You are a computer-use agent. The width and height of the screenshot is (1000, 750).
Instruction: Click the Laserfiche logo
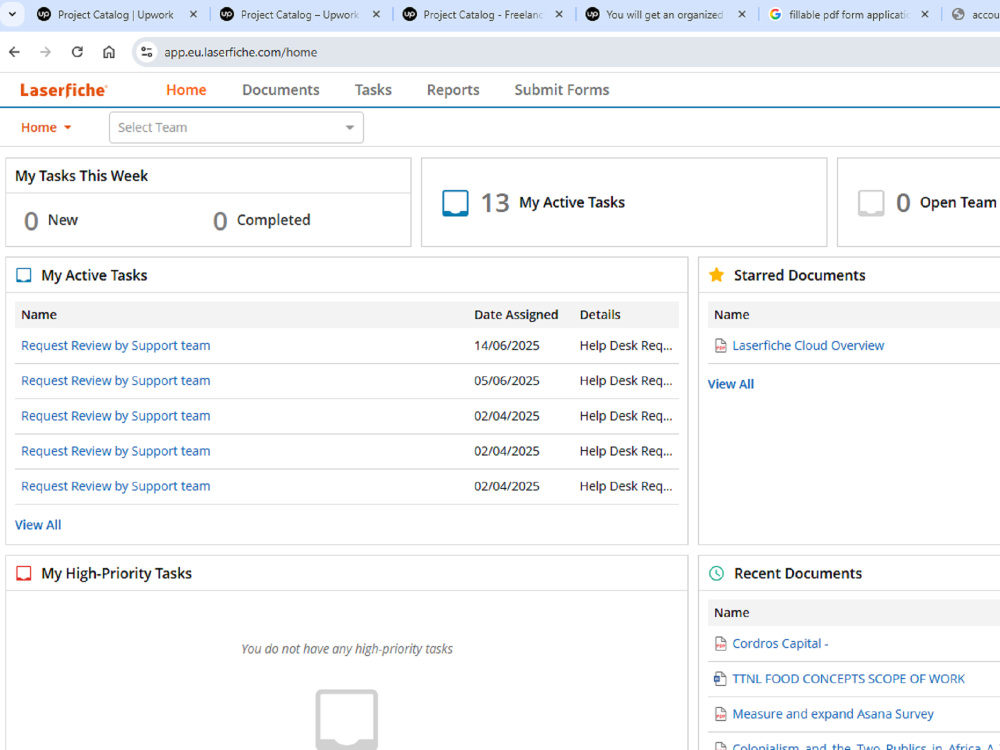coord(63,90)
